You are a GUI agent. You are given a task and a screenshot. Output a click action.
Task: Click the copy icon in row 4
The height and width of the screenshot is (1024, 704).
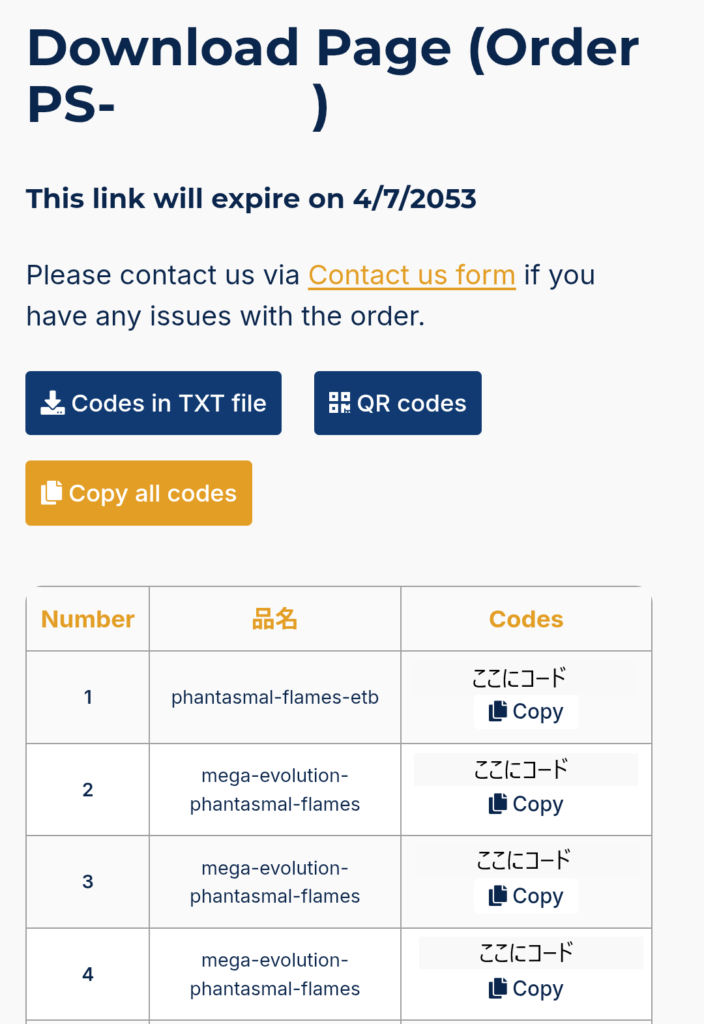coord(498,988)
